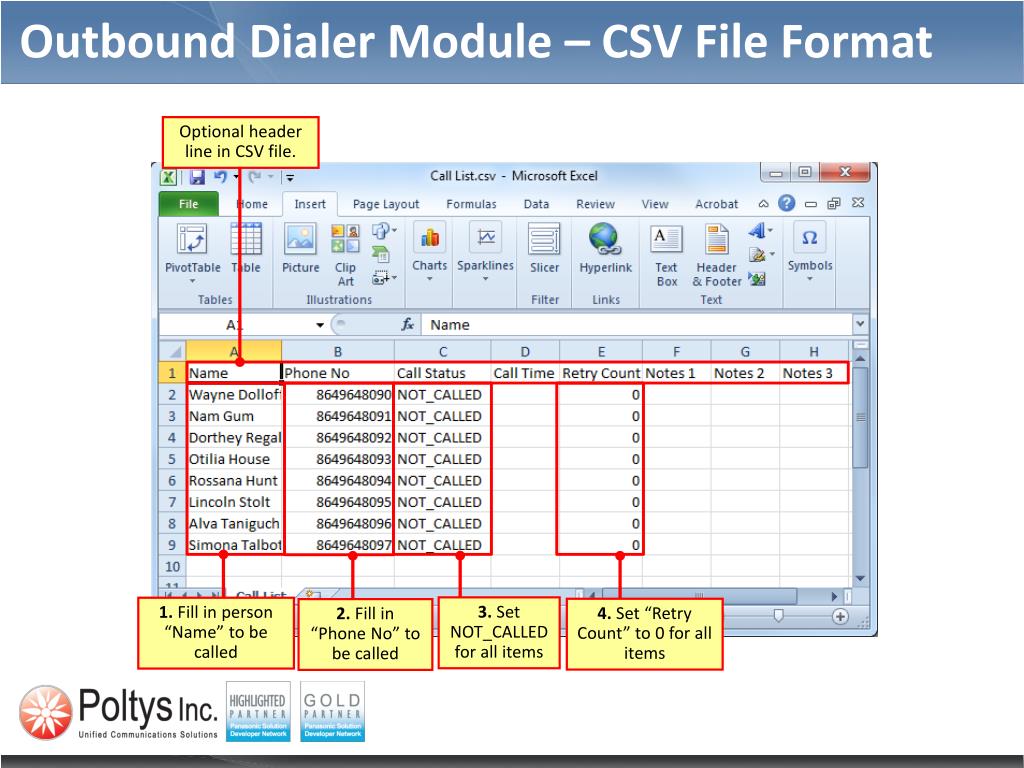
Task: Click the formula bar containing Name
Action: coord(637,325)
